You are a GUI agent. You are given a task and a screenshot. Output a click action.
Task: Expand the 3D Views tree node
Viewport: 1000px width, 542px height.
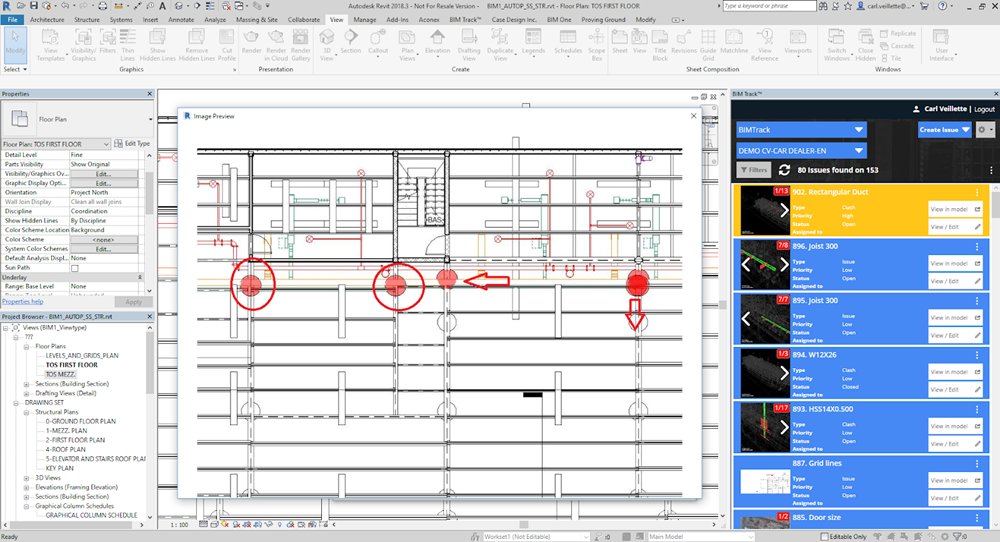pos(27,478)
